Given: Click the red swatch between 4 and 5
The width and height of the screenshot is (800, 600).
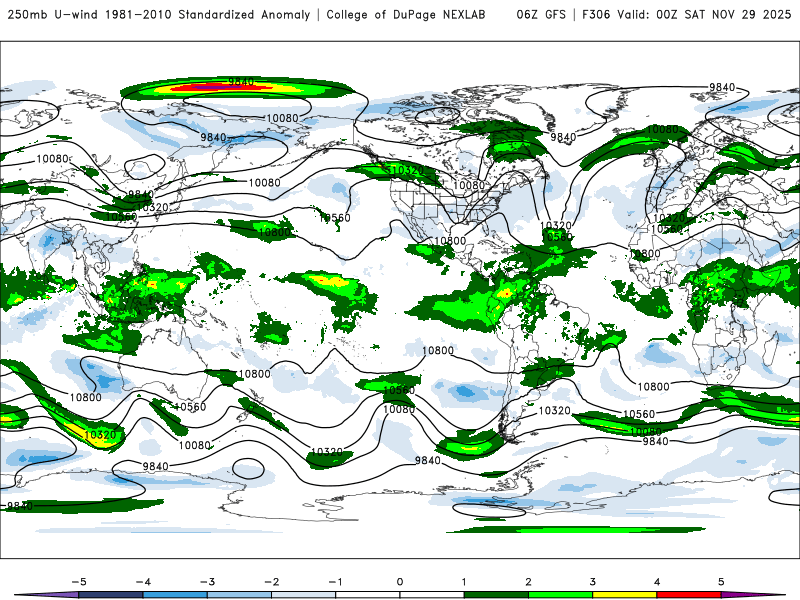Looking at the screenshot, I should (689, 595).
